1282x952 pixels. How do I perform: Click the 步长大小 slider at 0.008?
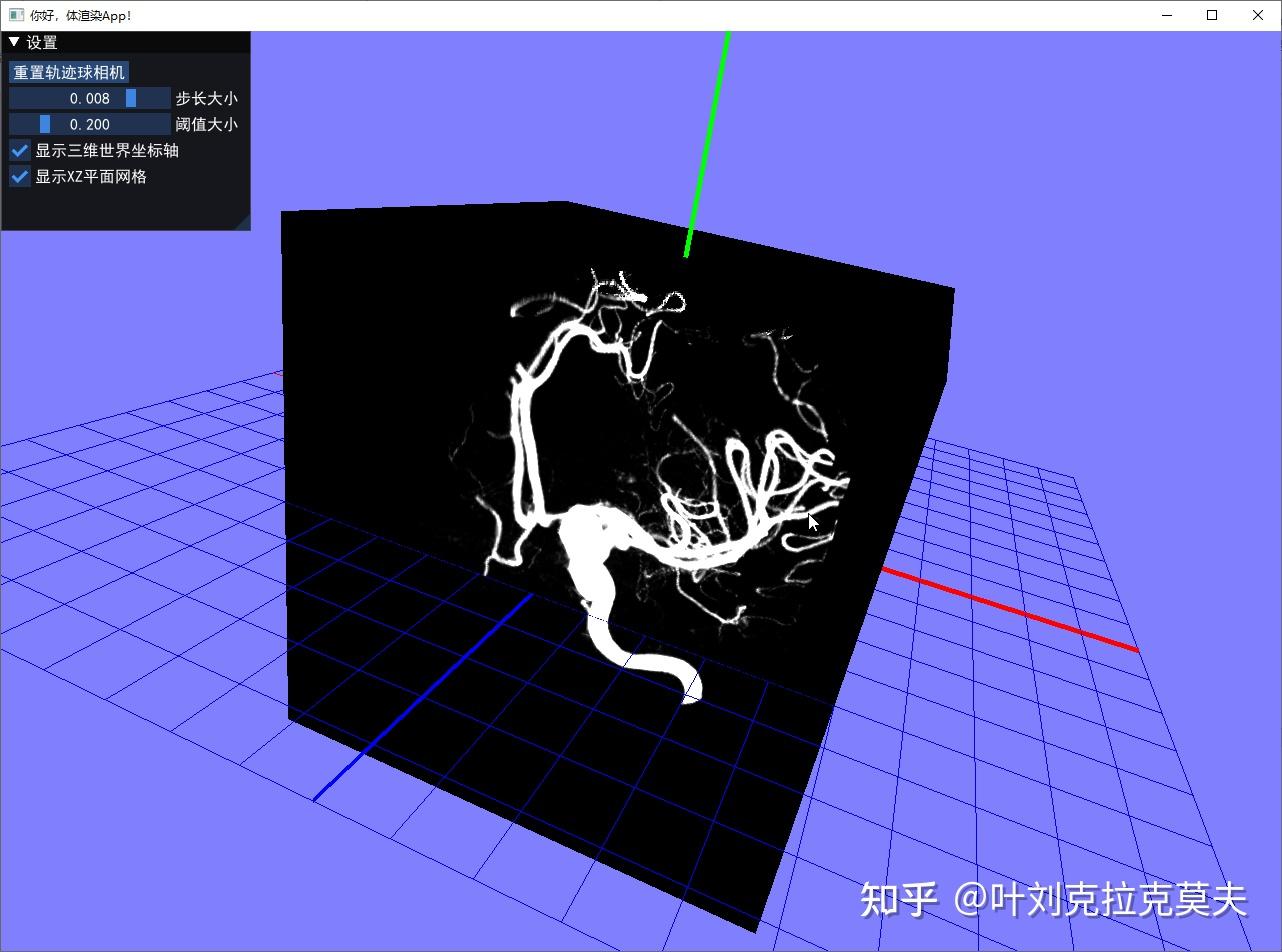coord(90,98)
